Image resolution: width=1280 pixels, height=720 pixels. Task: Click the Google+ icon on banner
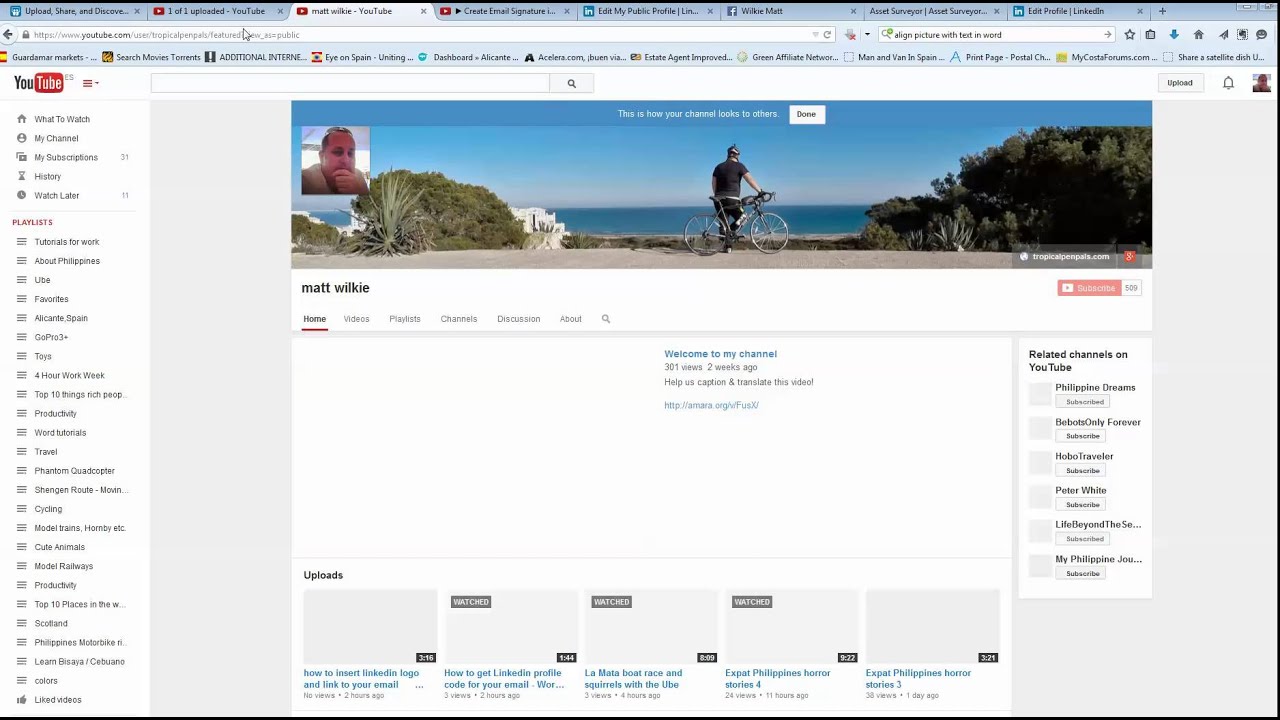point(1129,257)
